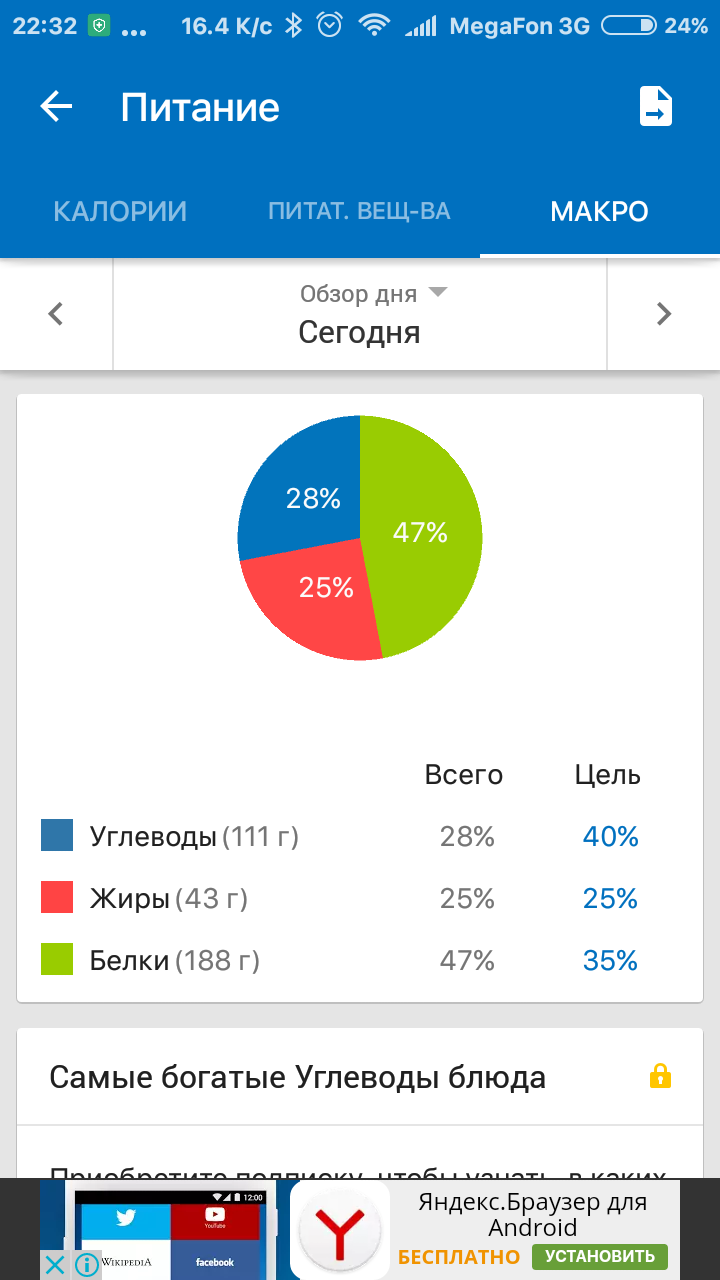Switch to the ПИТАТ. ВЕЩ-ВА tab
Image resolution: width=720 pixels, height=1280 pixels.
coord(359,212)
